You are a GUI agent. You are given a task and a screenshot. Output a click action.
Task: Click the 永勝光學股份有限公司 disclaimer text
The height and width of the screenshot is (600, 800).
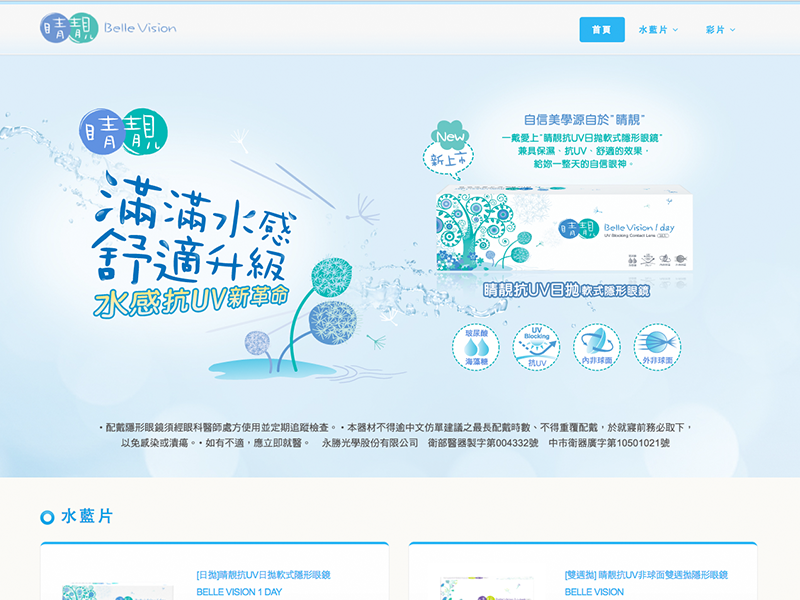click(370, 443)
